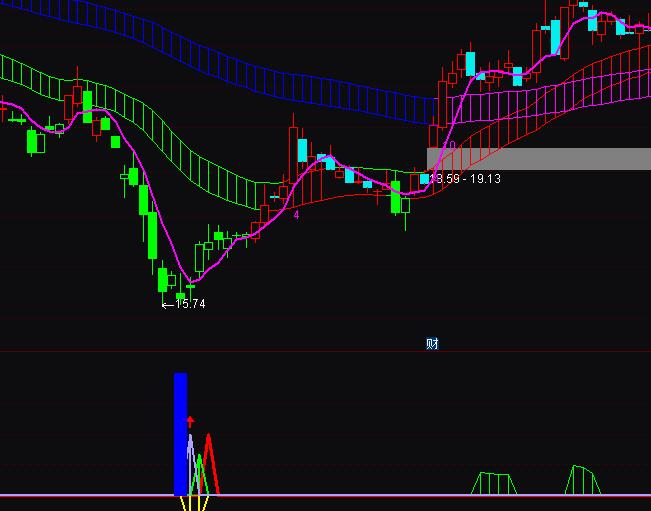The height and width of the screenshot is (511, 651).
Task: Click the divider between chart and indicator
Action: [x=325, y=352]
